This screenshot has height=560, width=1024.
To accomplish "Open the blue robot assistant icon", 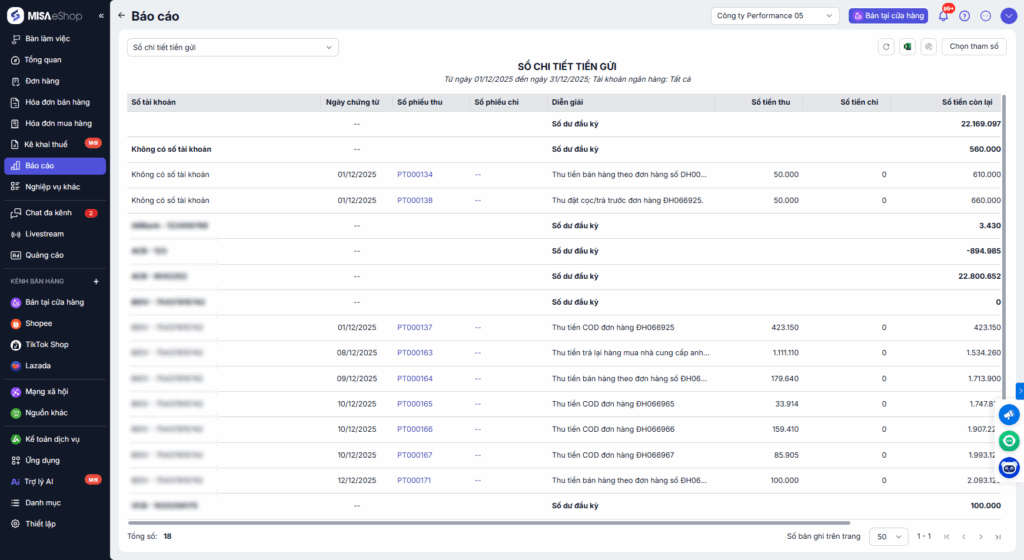I will tap(1009, 467).
